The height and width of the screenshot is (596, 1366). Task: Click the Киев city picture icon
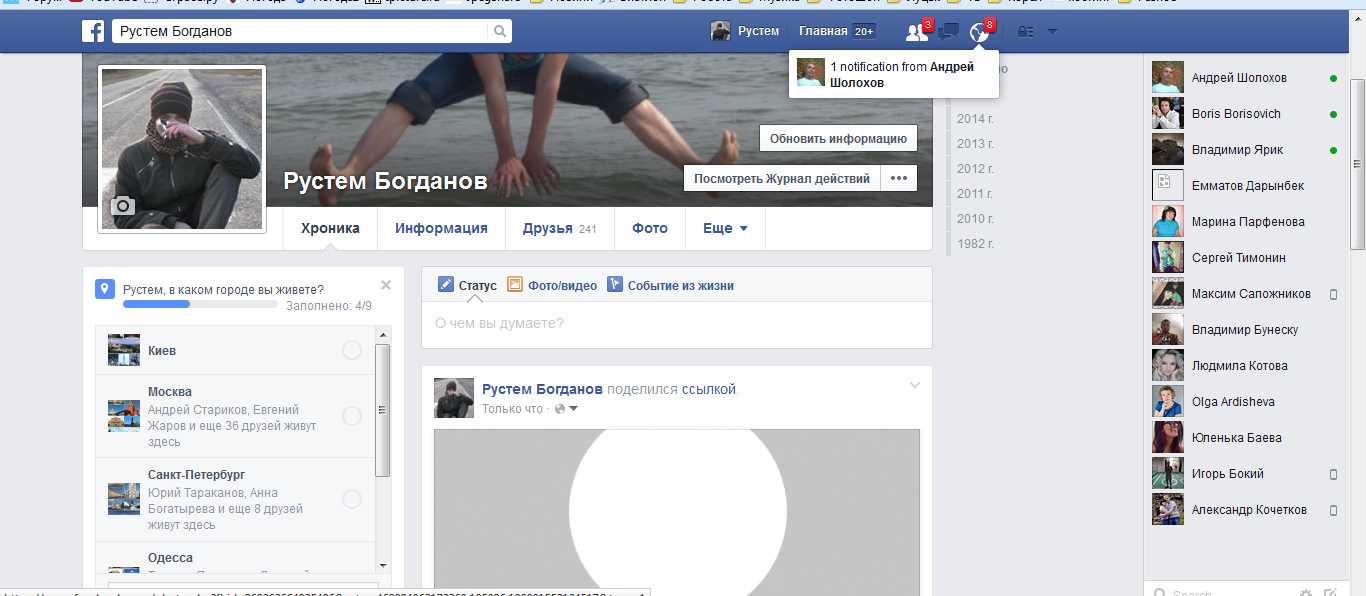tap(124, 350)
